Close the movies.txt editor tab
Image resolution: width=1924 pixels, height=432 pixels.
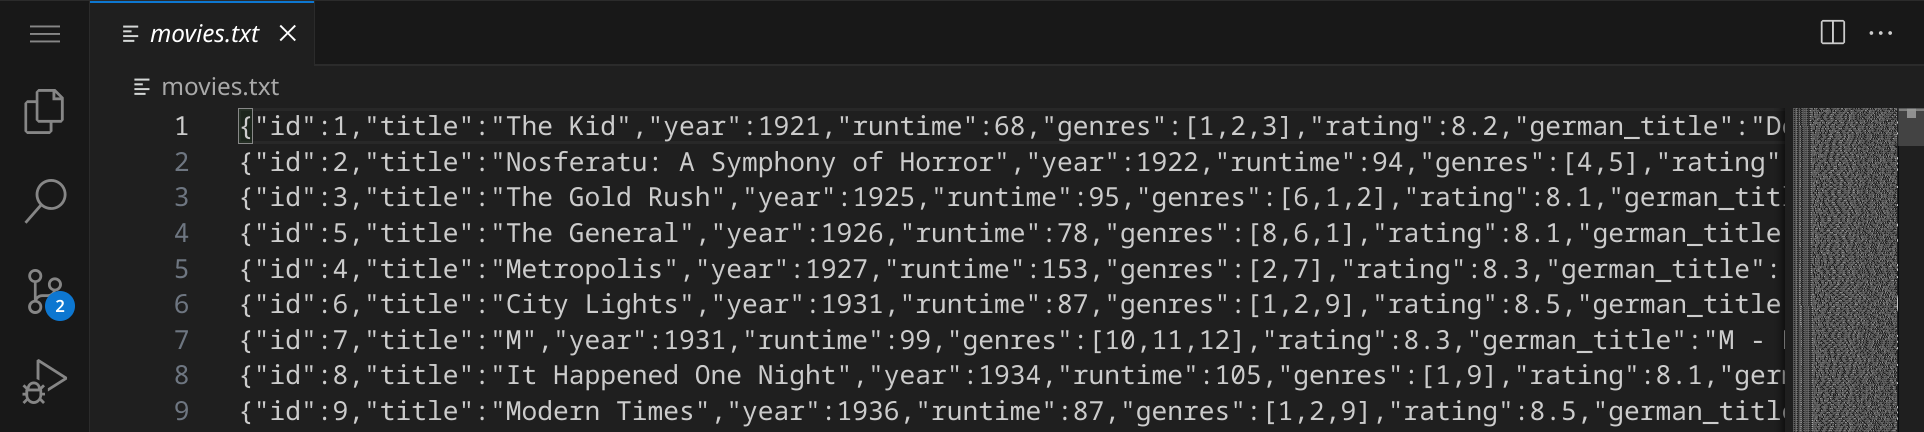point(288,34)
